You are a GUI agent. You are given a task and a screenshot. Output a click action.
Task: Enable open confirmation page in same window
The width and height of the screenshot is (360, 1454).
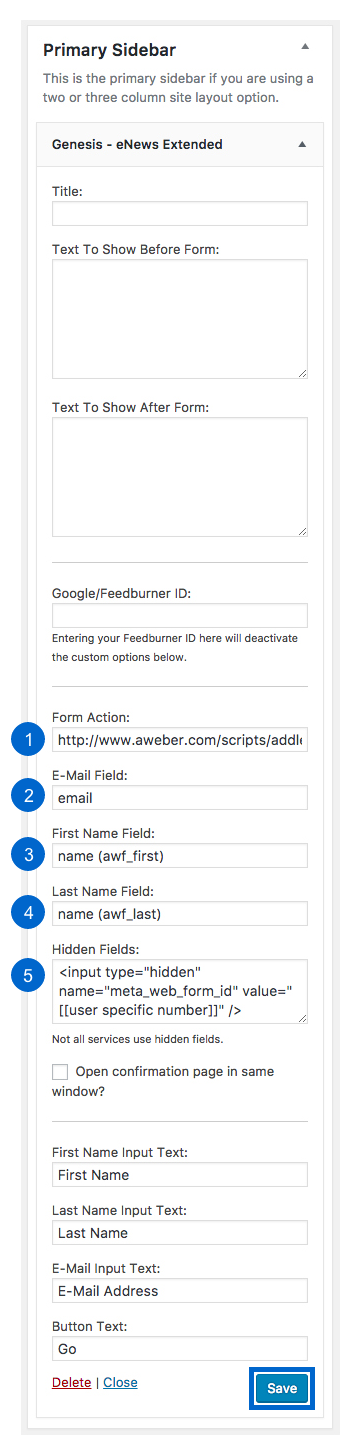tap(60, 1072)
